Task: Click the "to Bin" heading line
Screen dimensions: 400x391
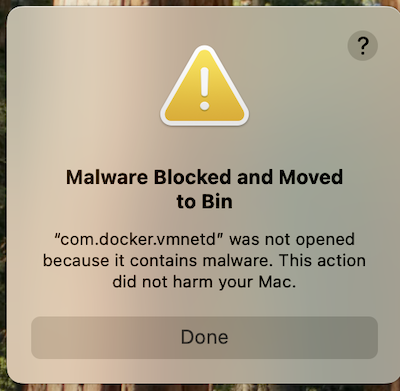Action: [x=204, y=202]
